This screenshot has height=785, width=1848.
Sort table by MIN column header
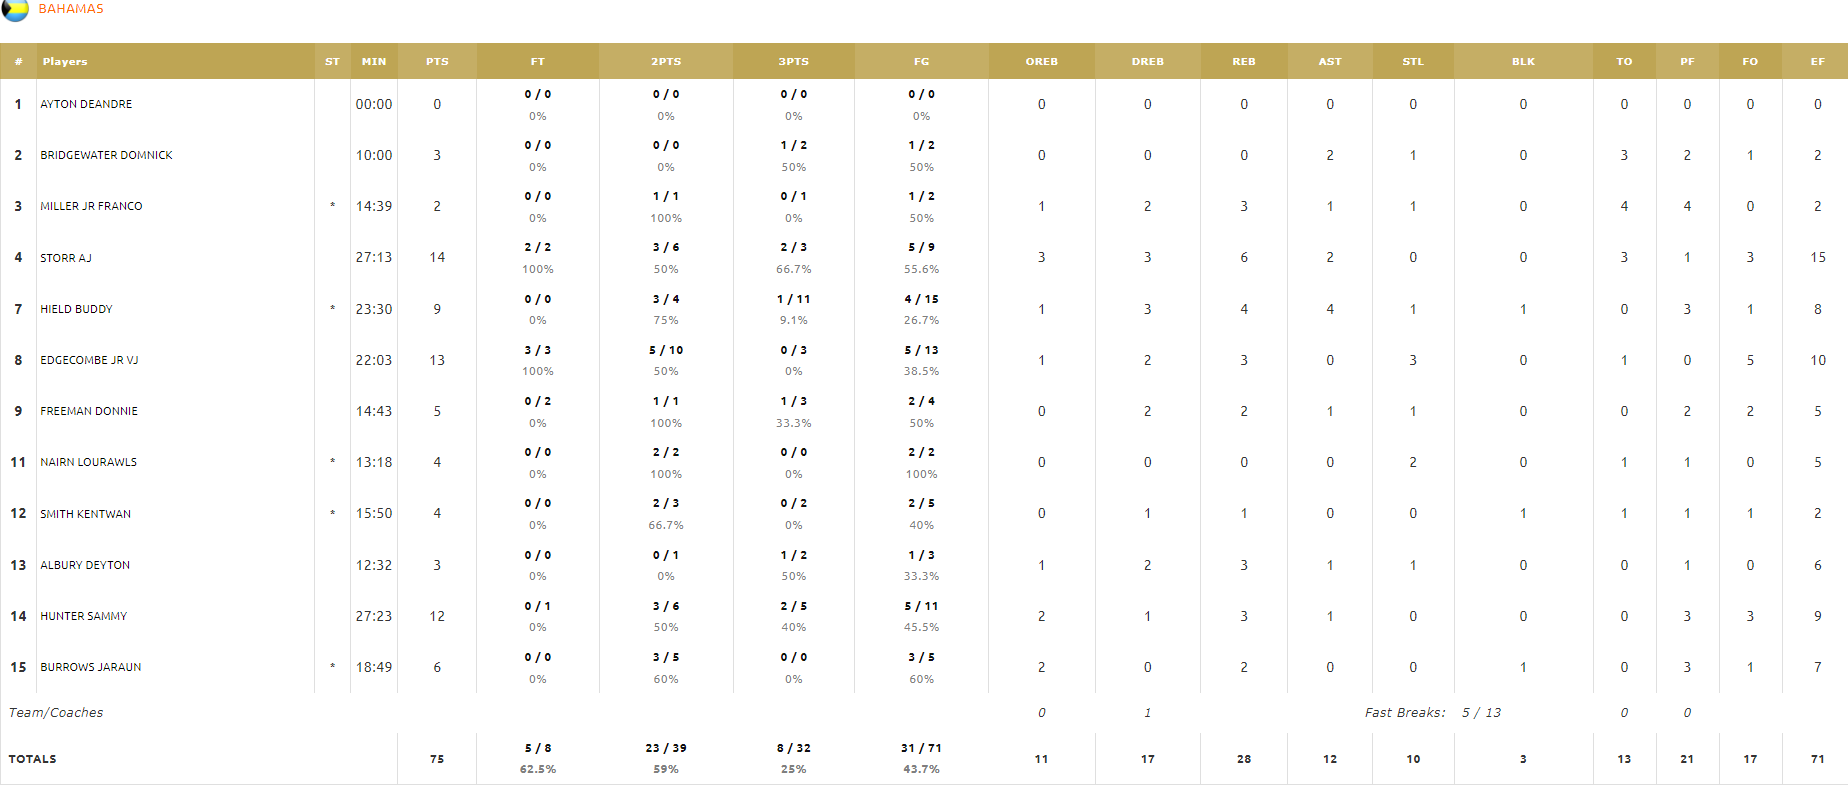click(x=374, y=61)
